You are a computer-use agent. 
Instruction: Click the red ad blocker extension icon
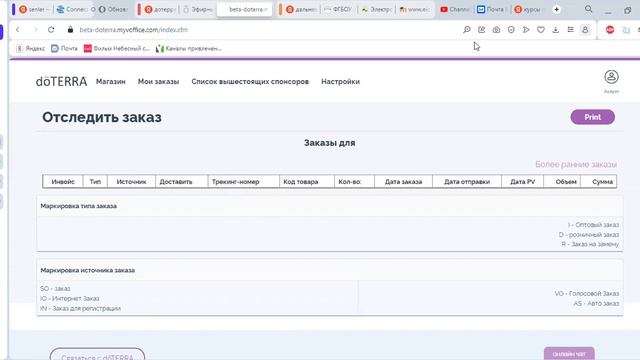[610, 30]
